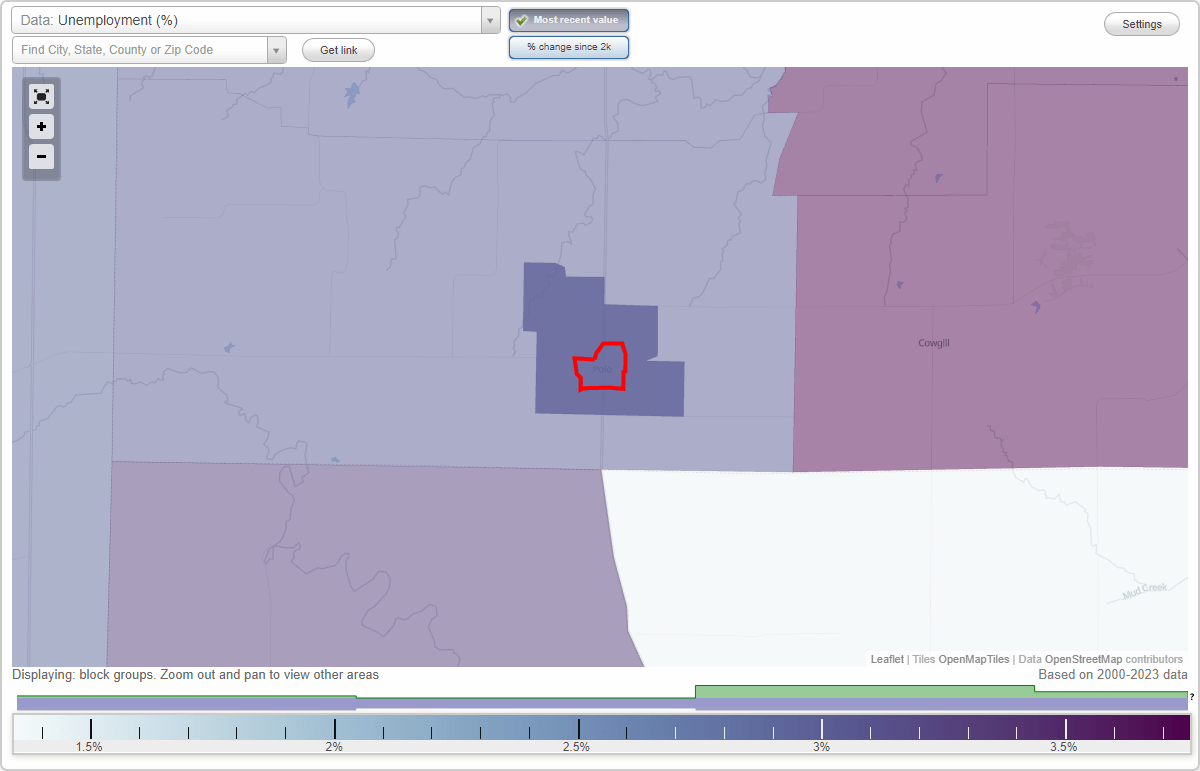The height and width of the screenshot is (771, 1200).
Task: Select the % change since 2k tab
Action: 569,46
